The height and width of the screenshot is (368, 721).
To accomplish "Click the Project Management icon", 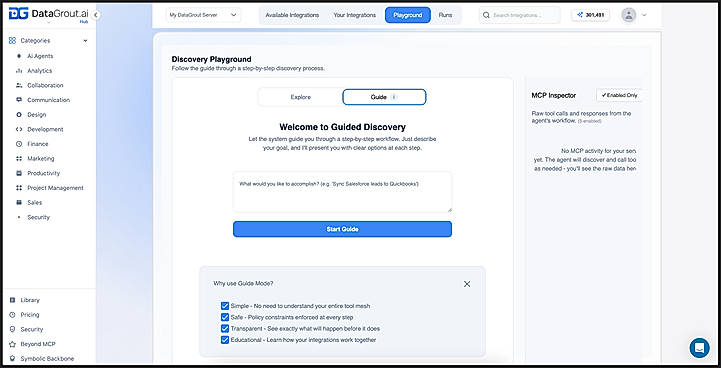I will pos(19,188).
